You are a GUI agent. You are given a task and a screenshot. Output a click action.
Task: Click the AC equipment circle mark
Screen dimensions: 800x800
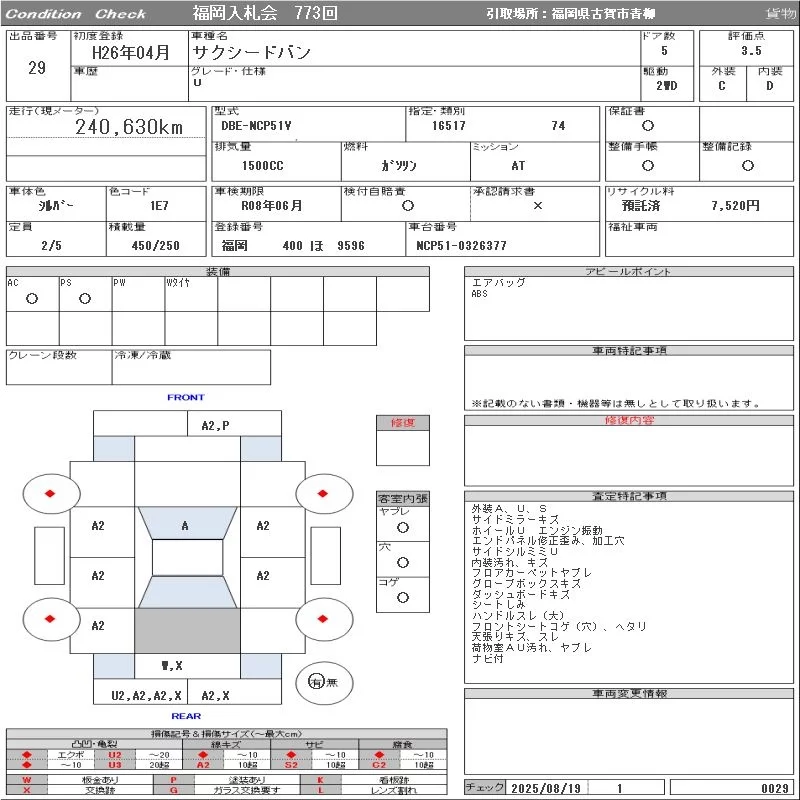[32, 298]
